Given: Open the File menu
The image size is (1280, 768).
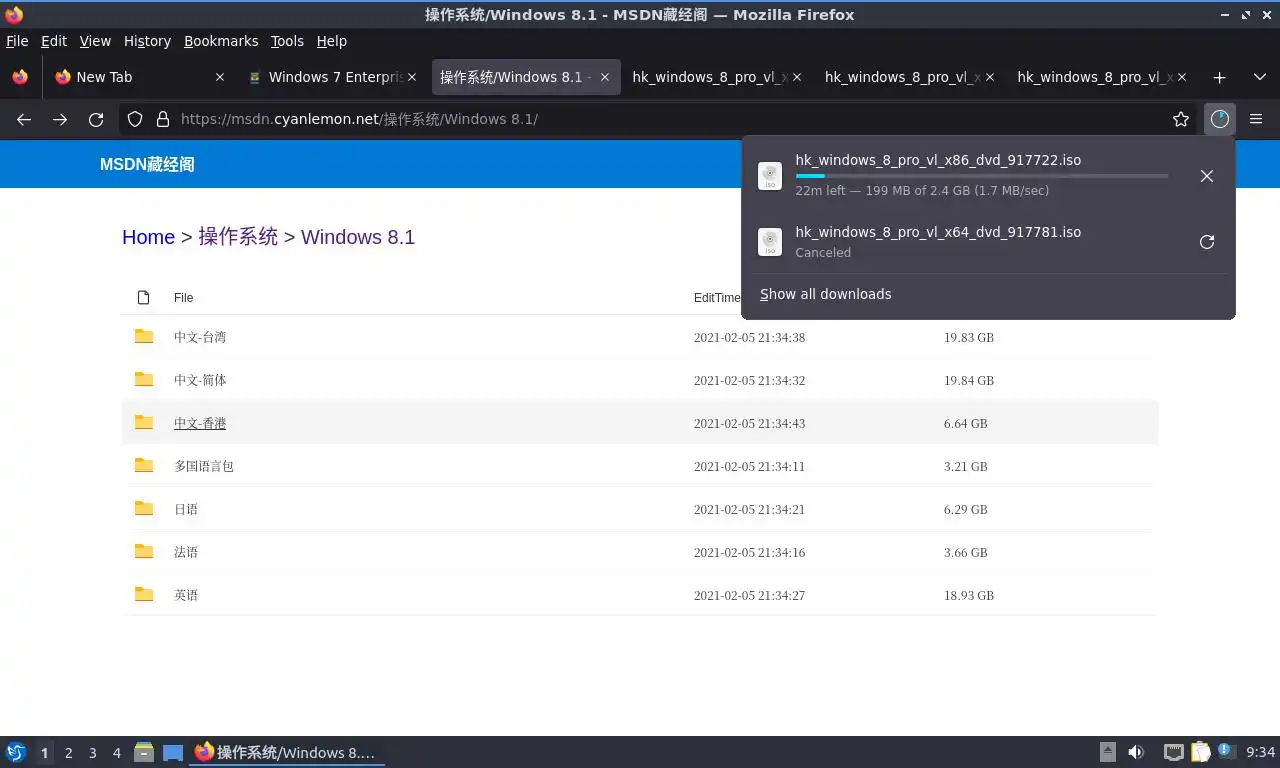Looking at the screenshot, I should click(x=17, y=41).
